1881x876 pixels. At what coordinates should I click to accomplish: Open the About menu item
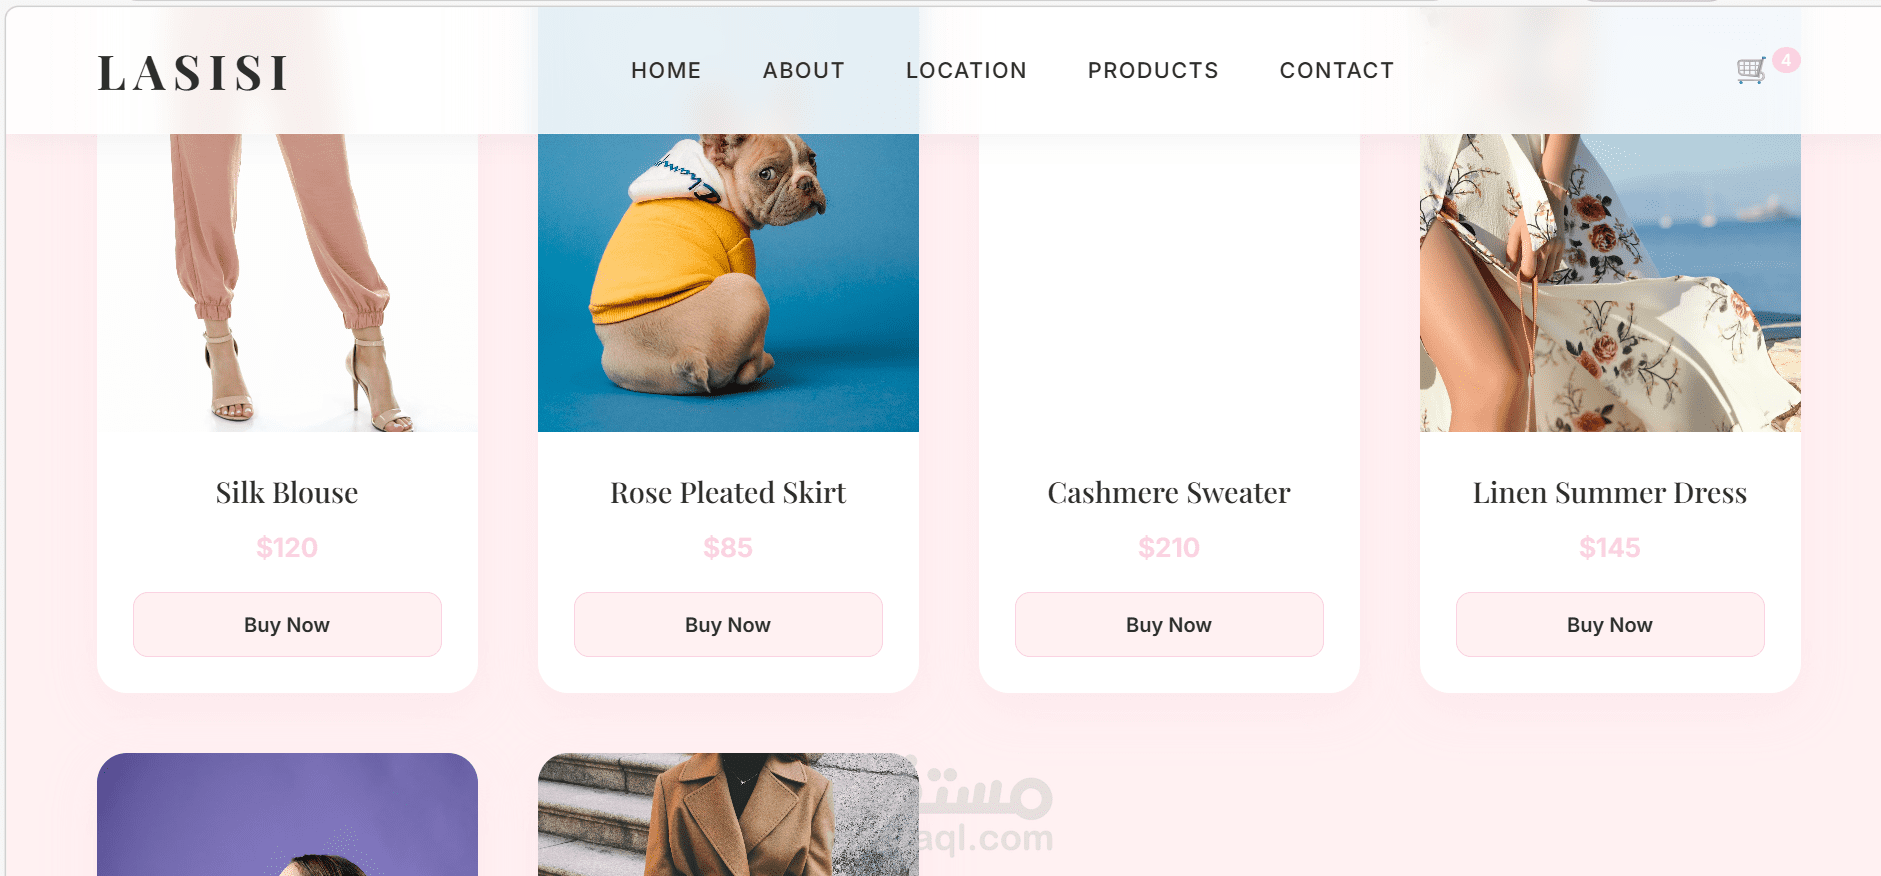pos(804,70)
